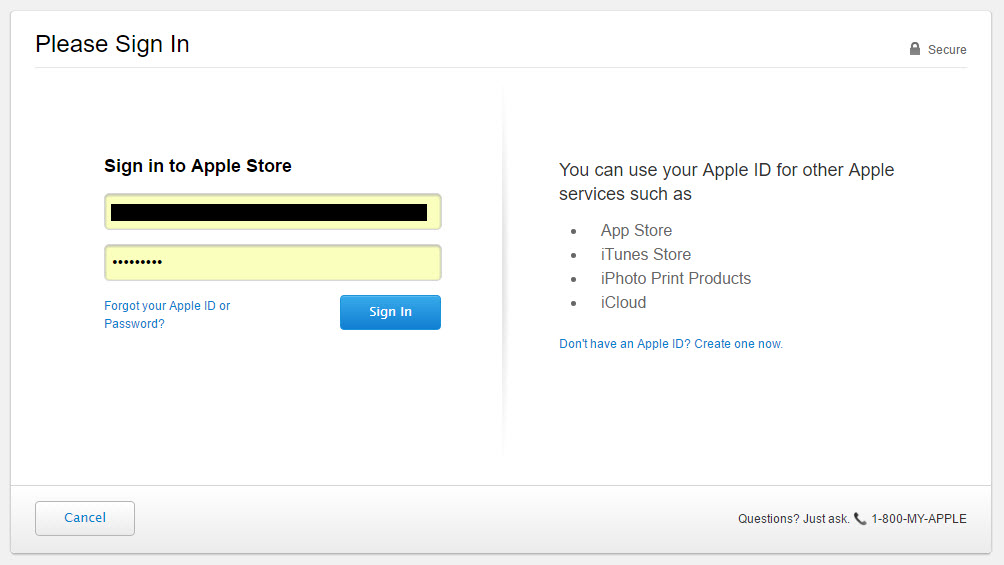This screenshot has height=565, width=1004.
Task: Click the Questions? Just ask. text
Action: (x=793, y=519)
